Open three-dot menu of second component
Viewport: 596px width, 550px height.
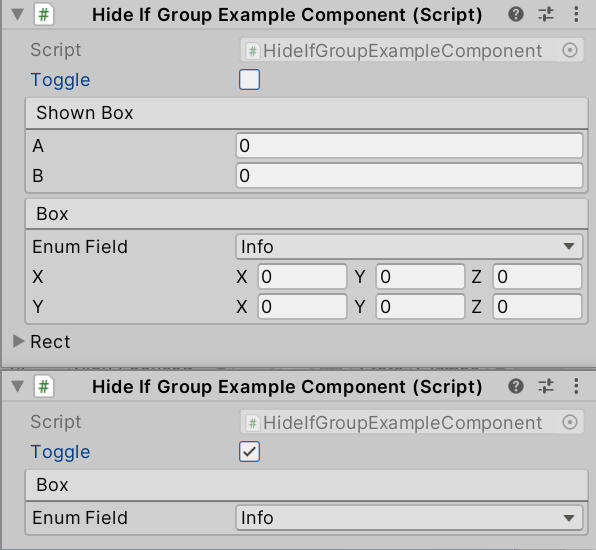click(576, 387)
